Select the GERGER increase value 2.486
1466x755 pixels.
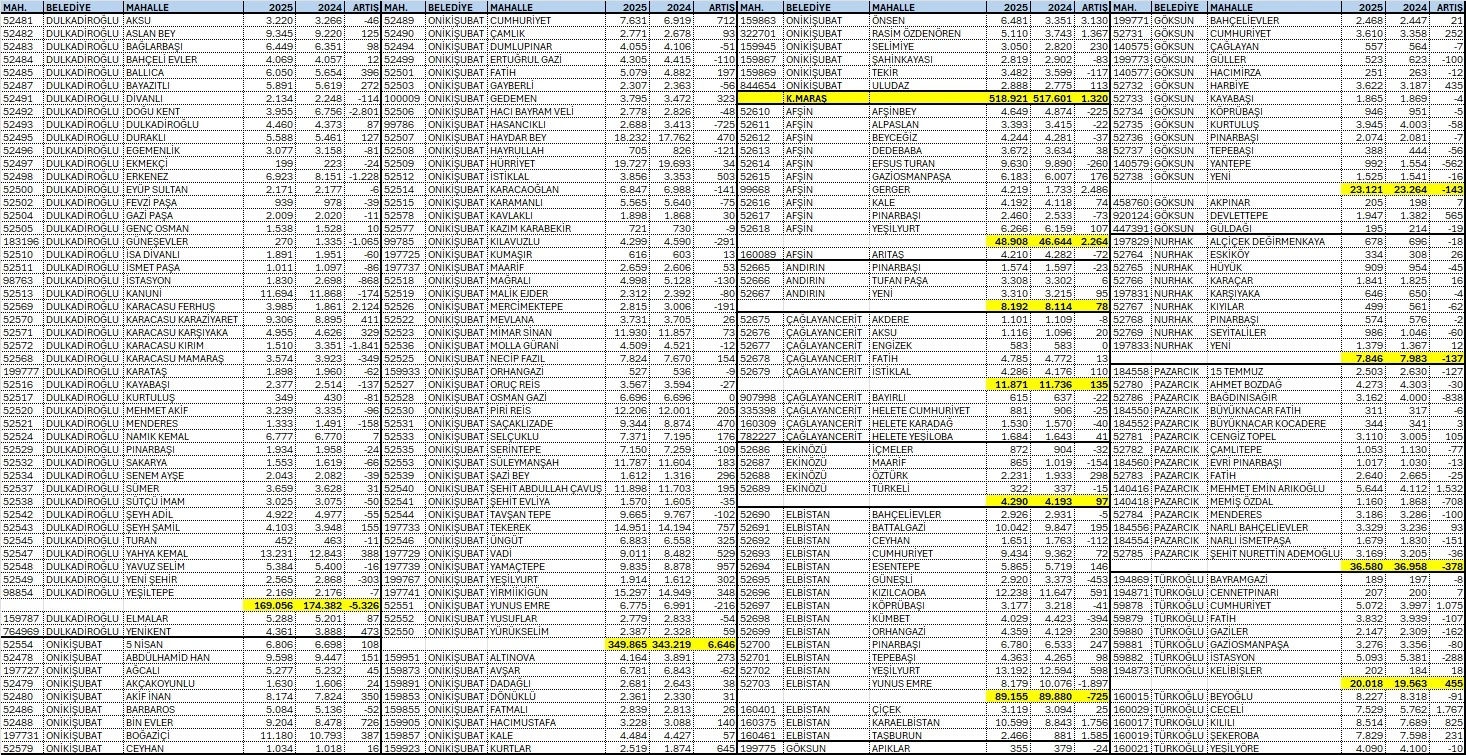1094,189
